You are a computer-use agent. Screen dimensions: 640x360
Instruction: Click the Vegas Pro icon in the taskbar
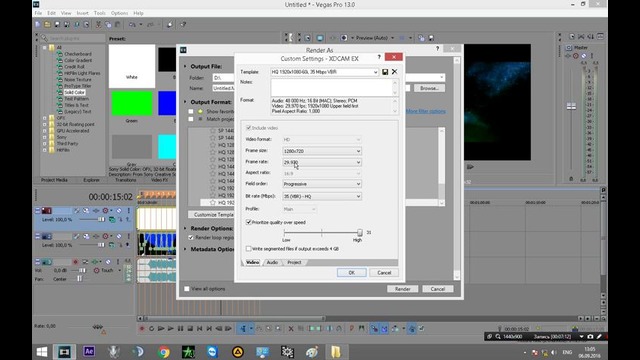coord(64,351)
